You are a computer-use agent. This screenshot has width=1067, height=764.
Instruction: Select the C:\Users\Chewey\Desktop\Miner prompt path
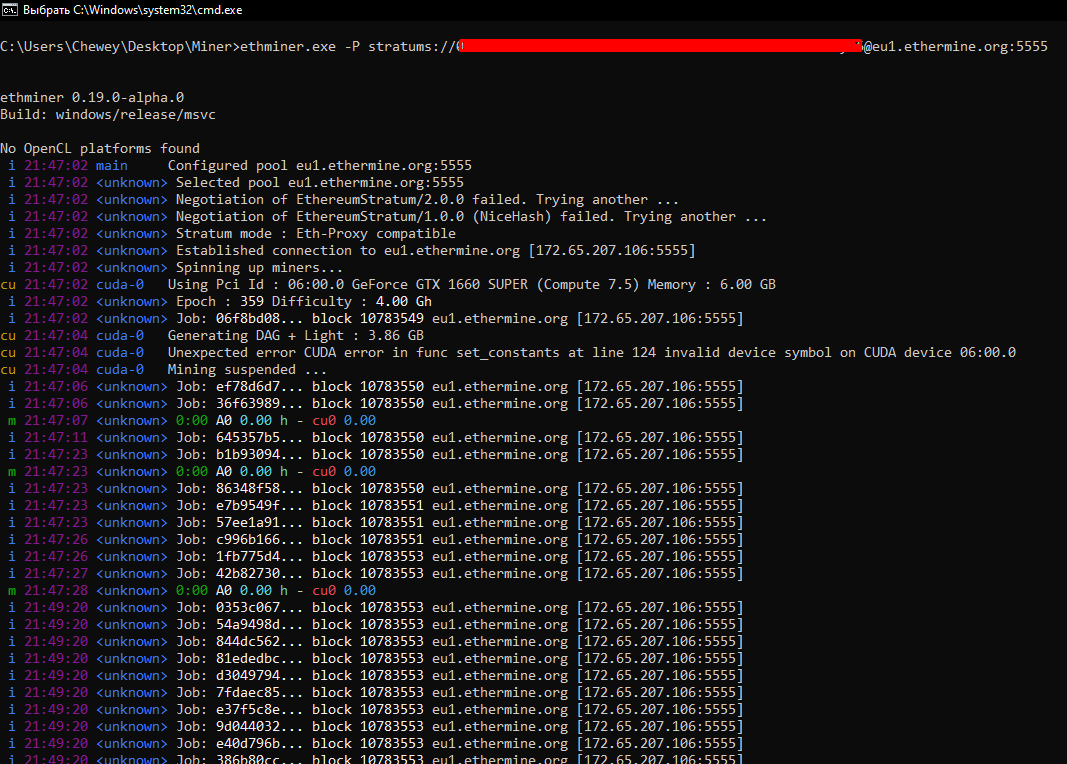point(115,45)
